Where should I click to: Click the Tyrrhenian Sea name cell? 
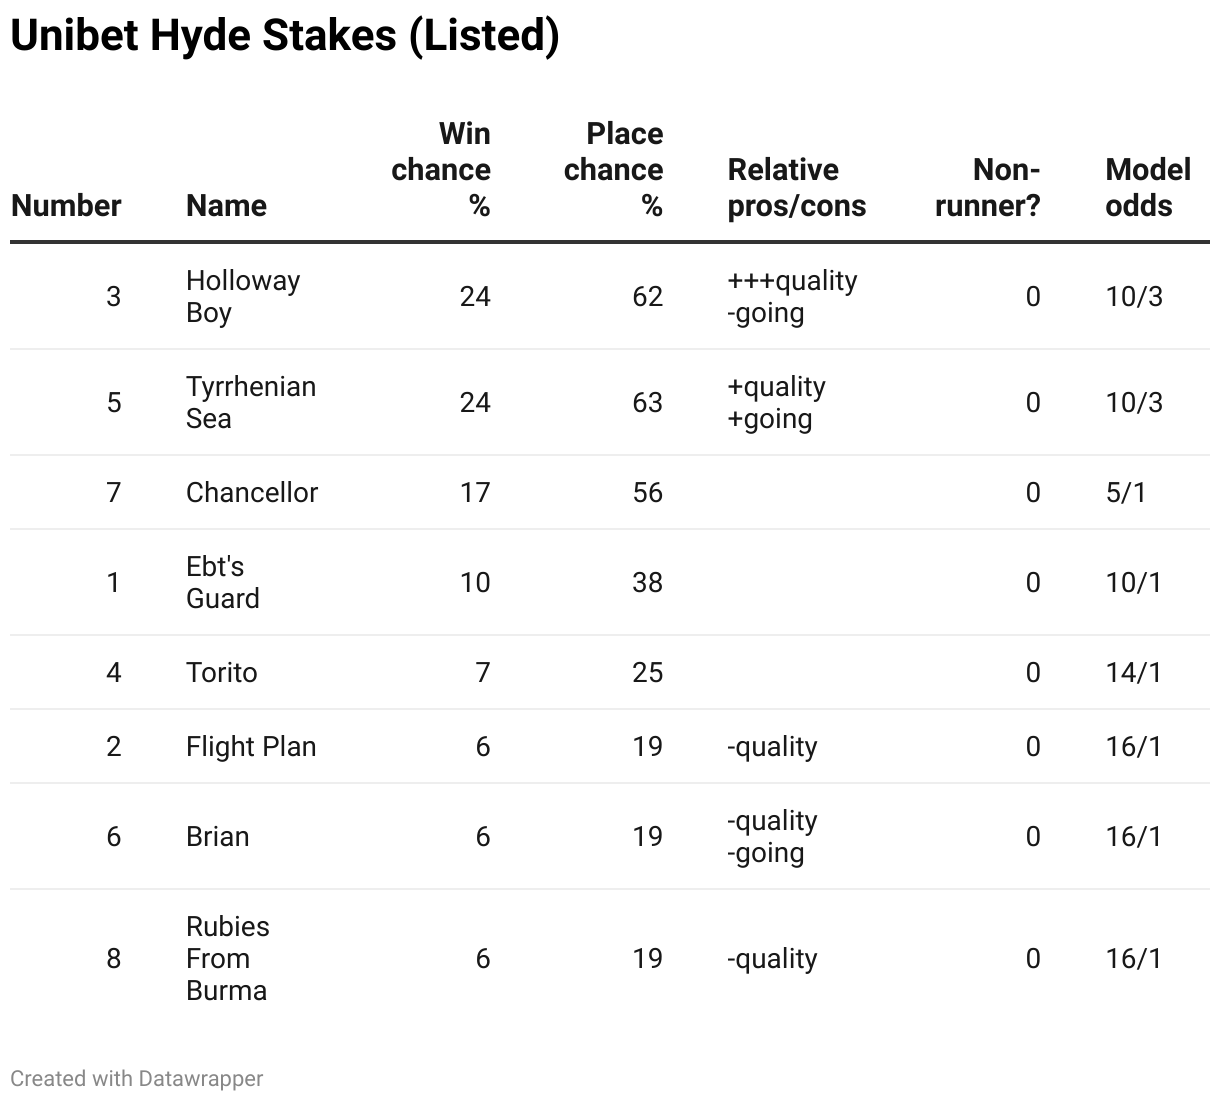pyautogui.click(x=250, y=402)
